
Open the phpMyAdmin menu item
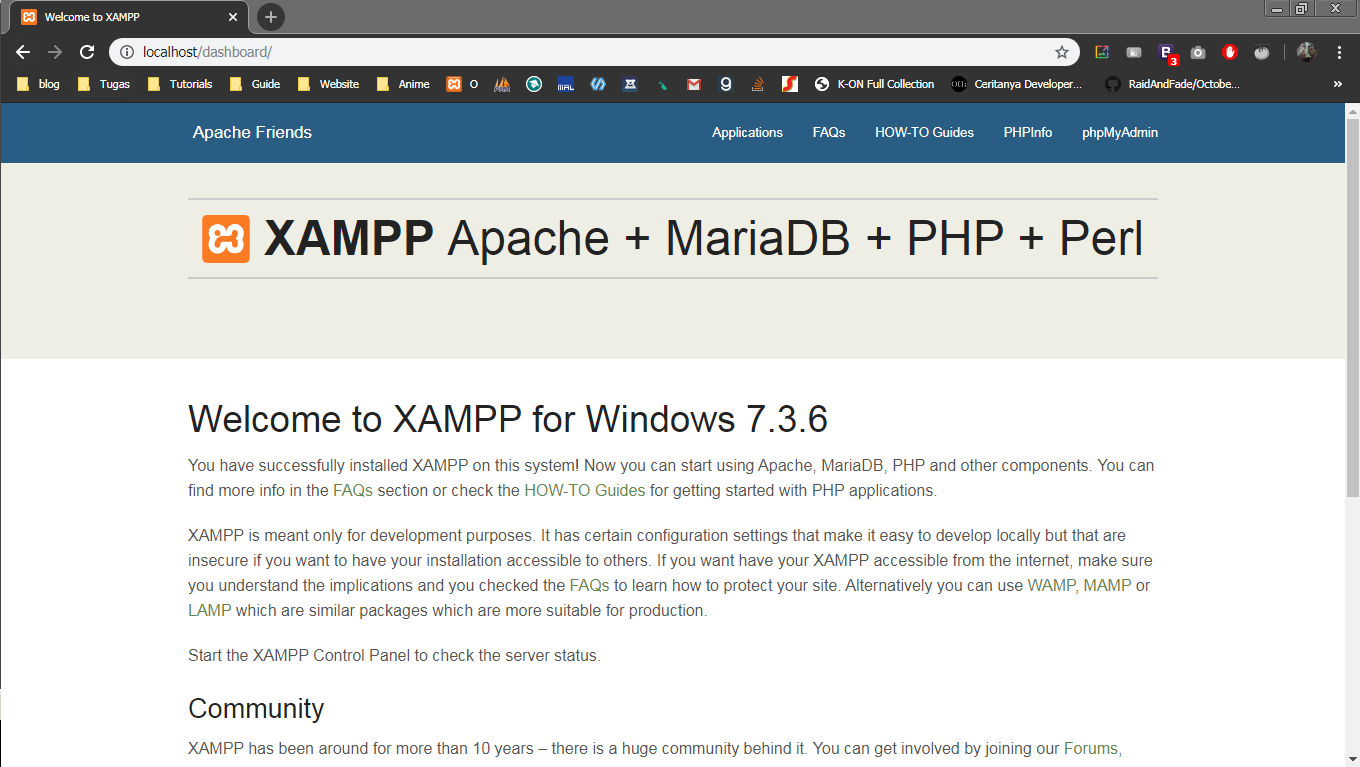[x=1119, y=132]
